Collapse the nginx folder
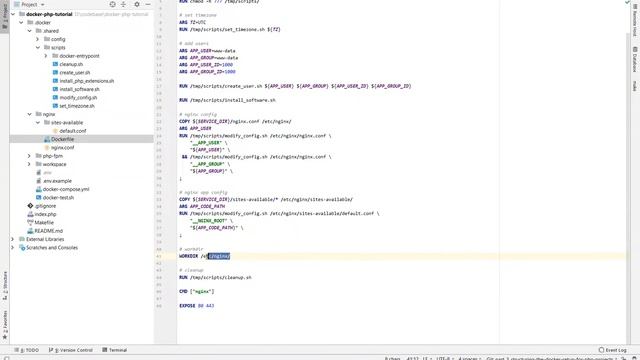Screen dimensions: 640x360 (x=29, y=114)
